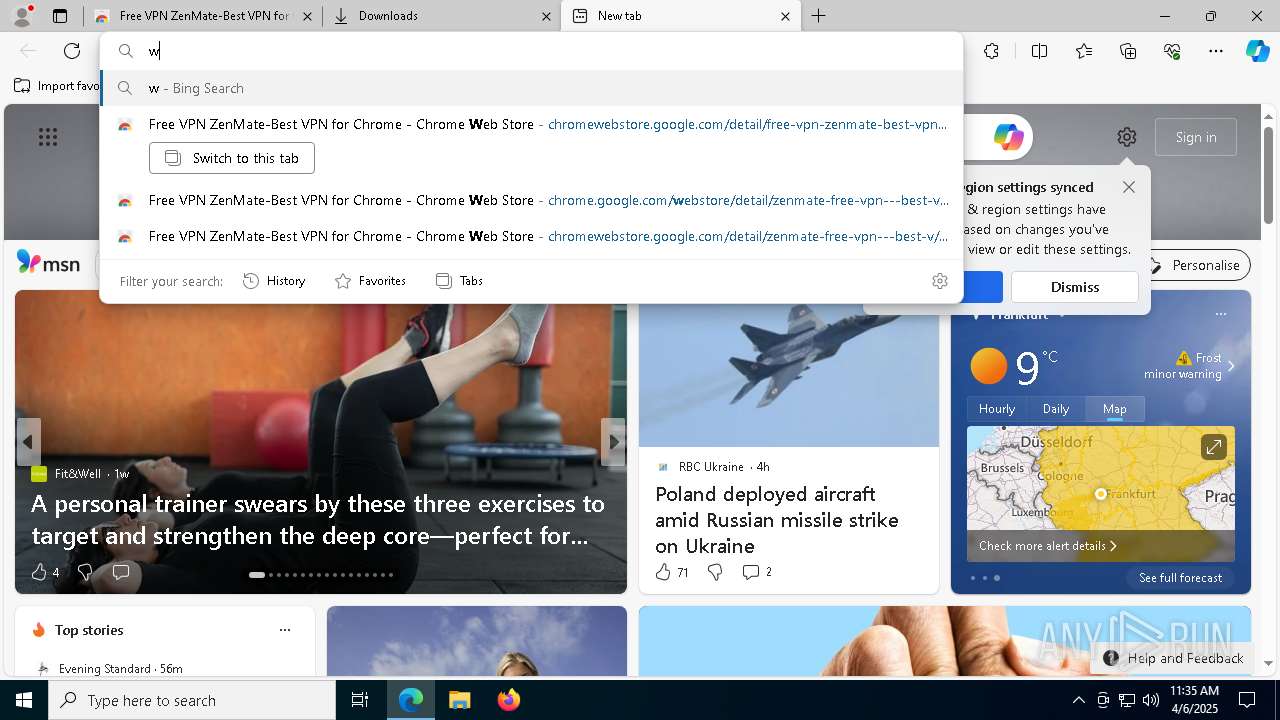This screenshot has width=1280, height=720.
Task: Filter suggestions by Favorites
Action: click(x=370, y=281)
